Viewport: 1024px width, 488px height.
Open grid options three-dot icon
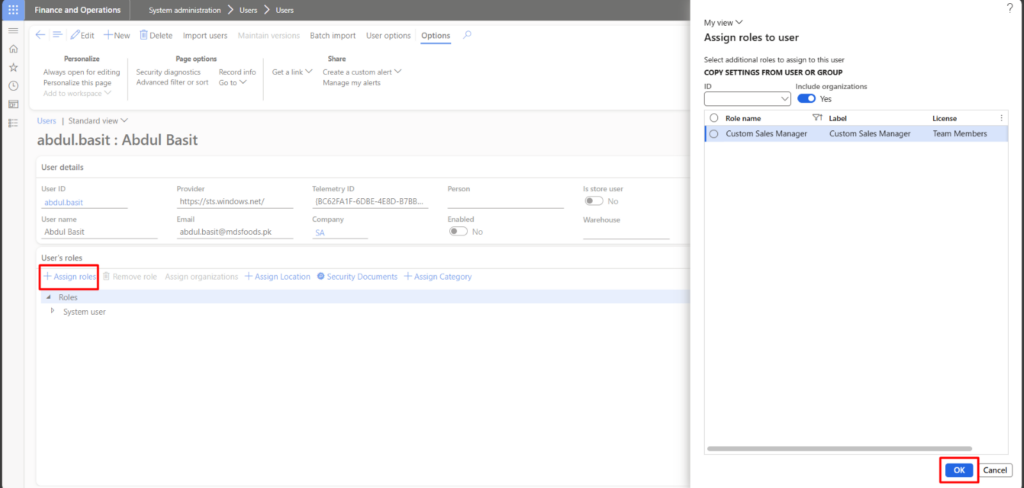tap(1002, 118)
